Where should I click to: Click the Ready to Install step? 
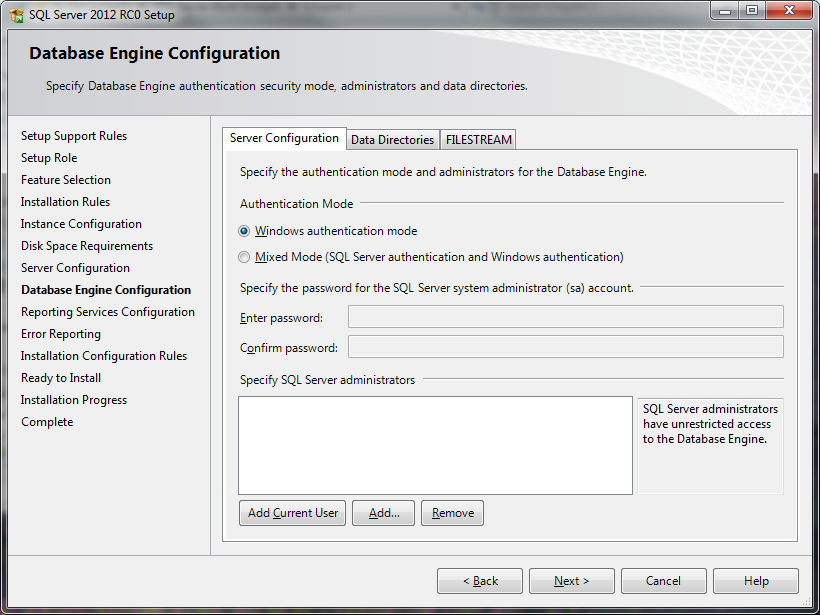point(61,378)
